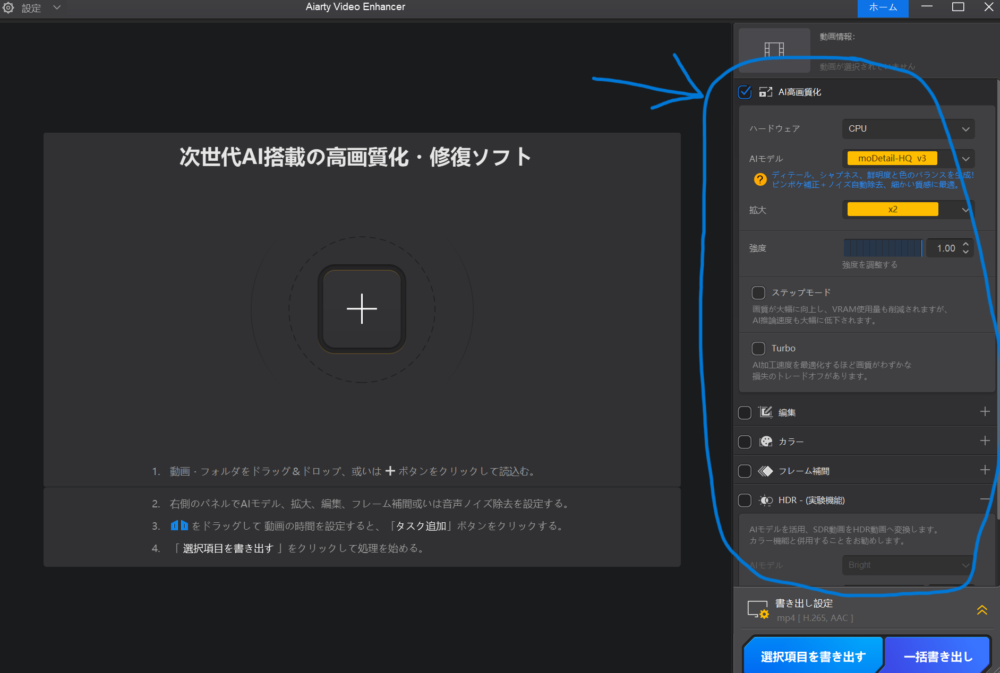Click the orange question mark help icon
The height and width of the screenshot is (673, 1000).
[x=760, y=180]
